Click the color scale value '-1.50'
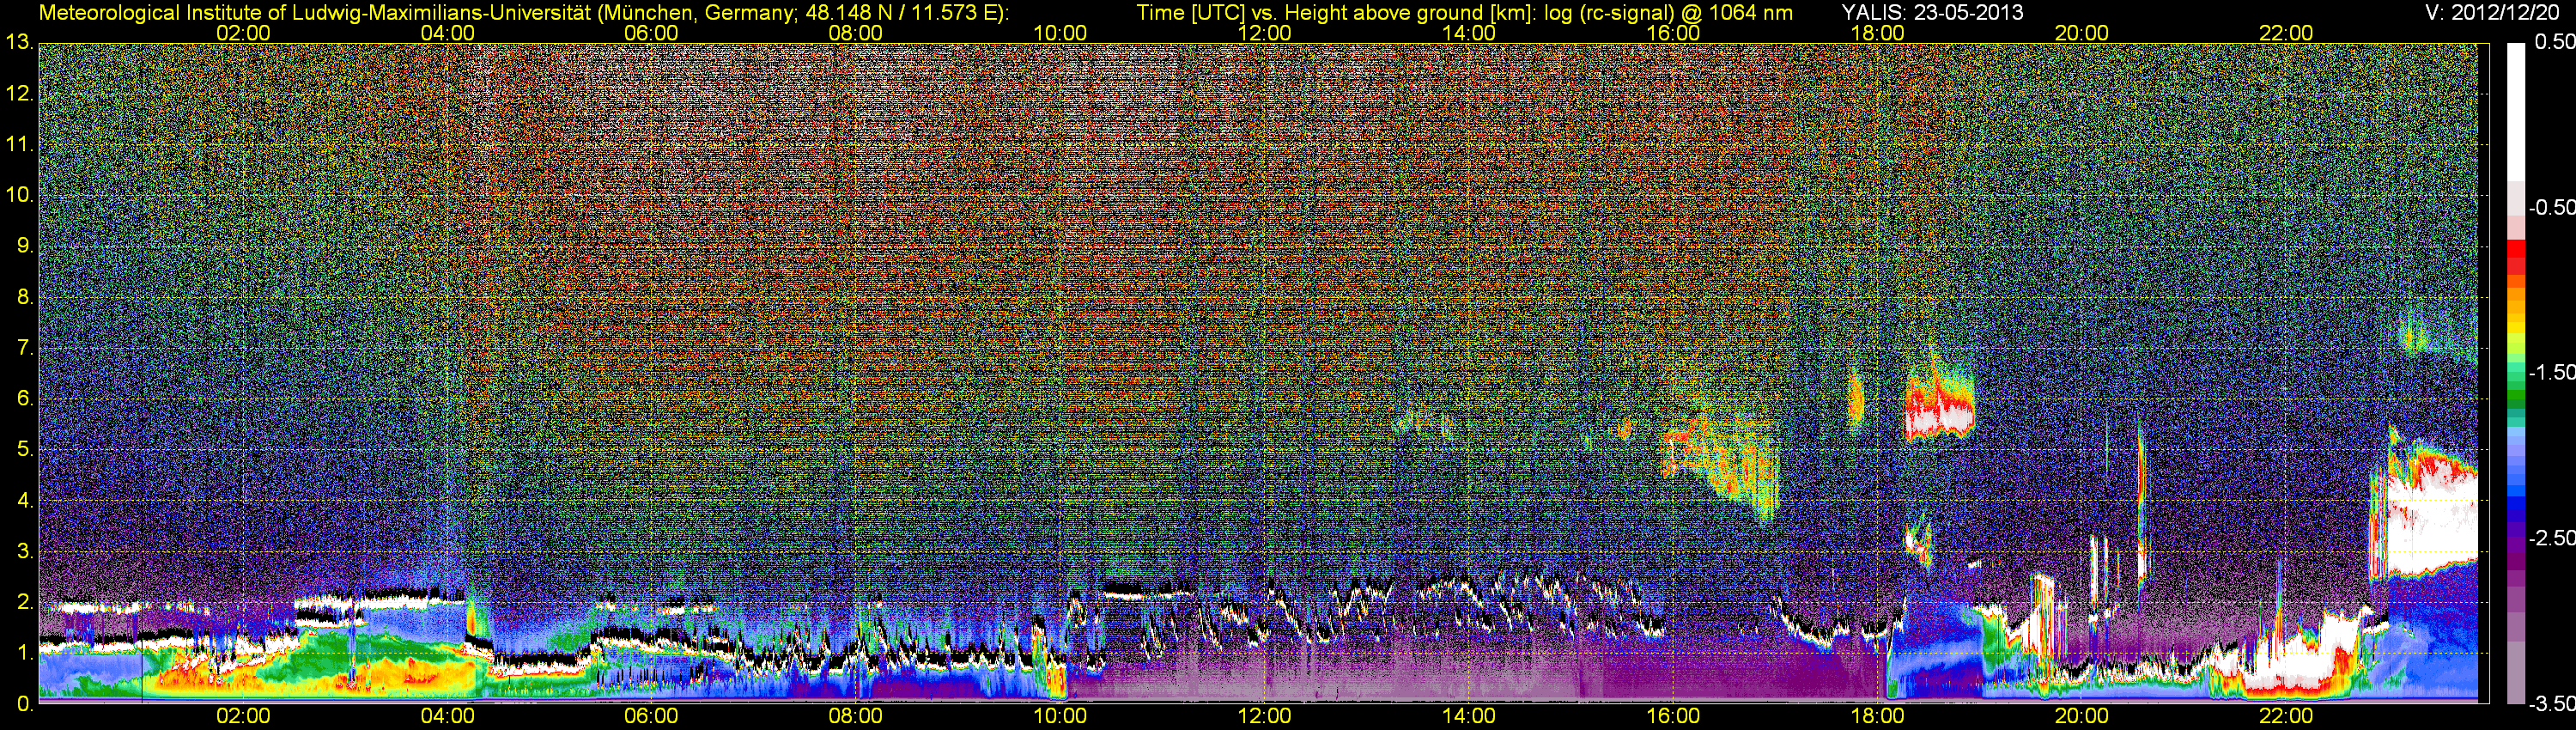The height and width of the screenshot is (730, 2576). coord(2551,372)
